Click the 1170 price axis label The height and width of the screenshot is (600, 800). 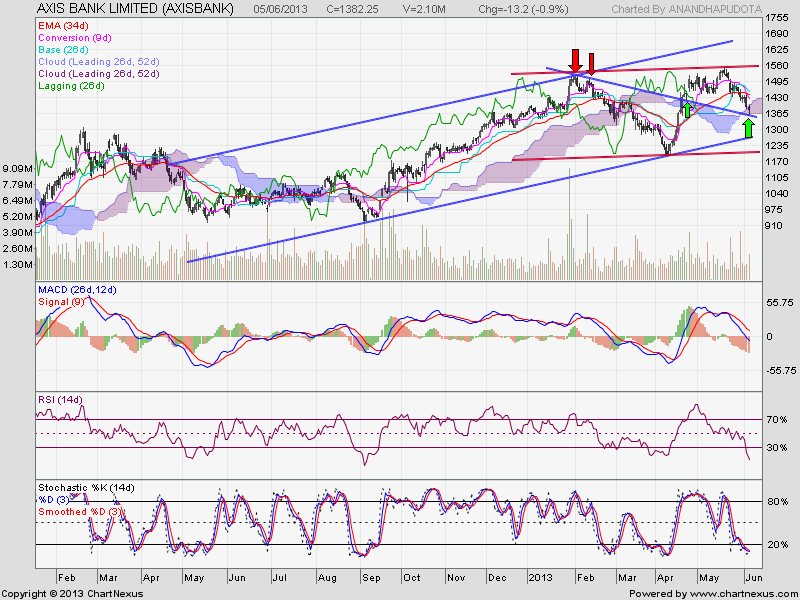point(777,162)
